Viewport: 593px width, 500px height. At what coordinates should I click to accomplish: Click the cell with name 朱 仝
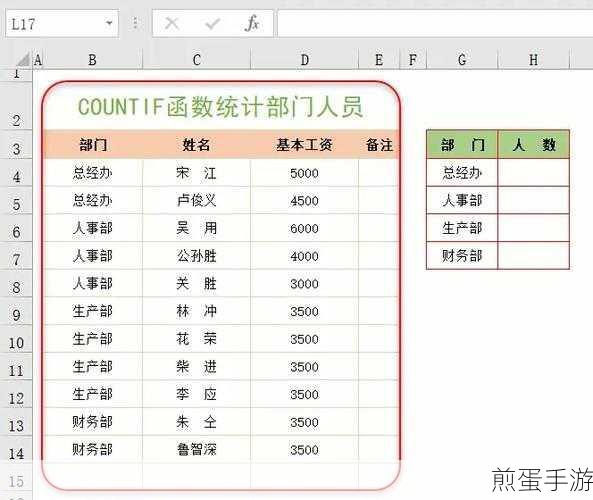196,422
